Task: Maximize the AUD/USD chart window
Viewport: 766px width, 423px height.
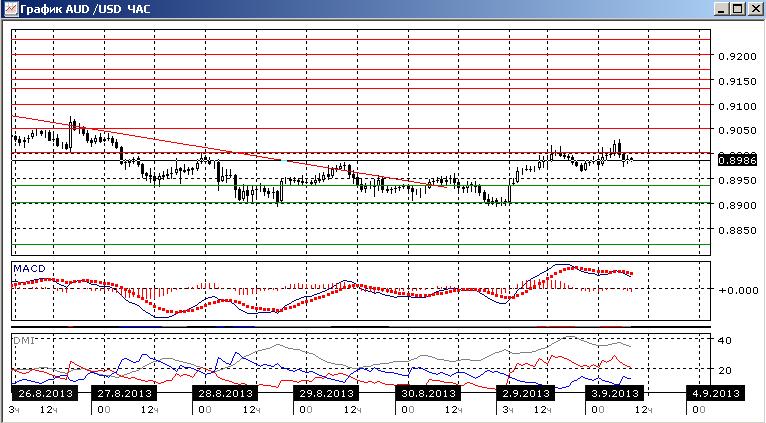Action: coord(738,9)
